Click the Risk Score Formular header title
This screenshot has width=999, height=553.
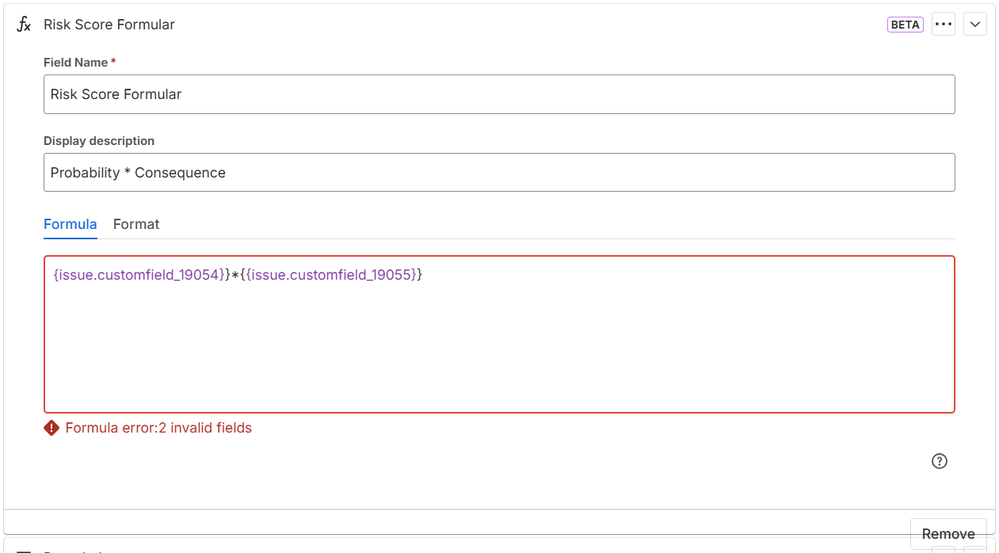pos(109,24)
